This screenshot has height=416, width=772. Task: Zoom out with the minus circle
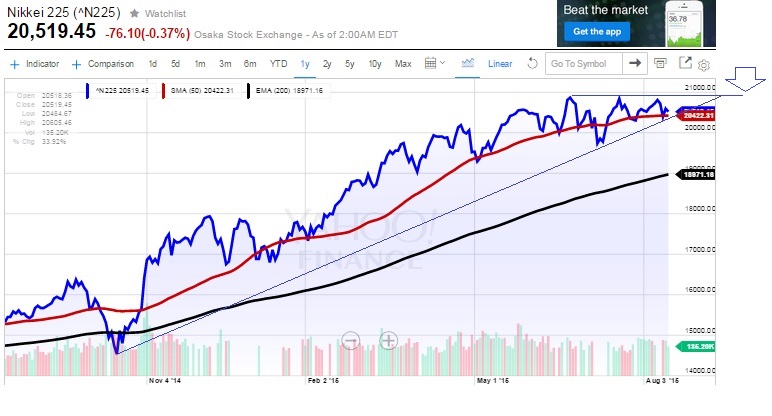pos(351,340)
